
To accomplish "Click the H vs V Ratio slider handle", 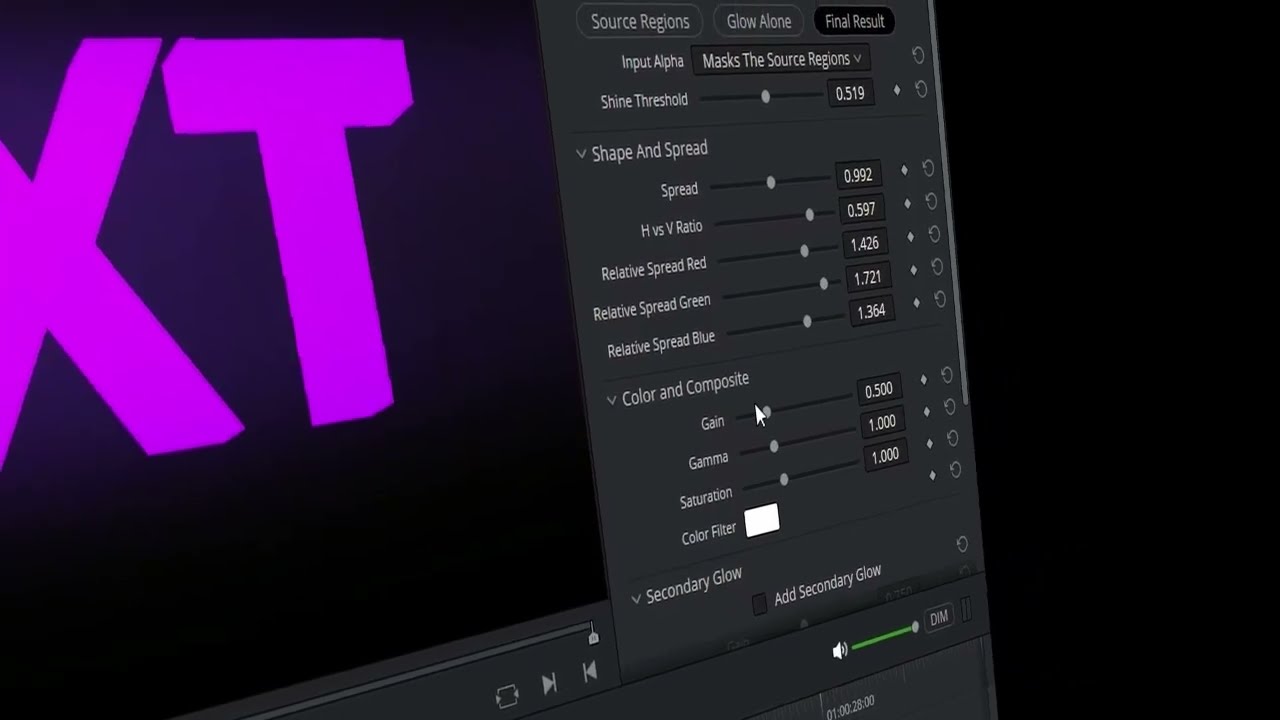I will point(810,214).
